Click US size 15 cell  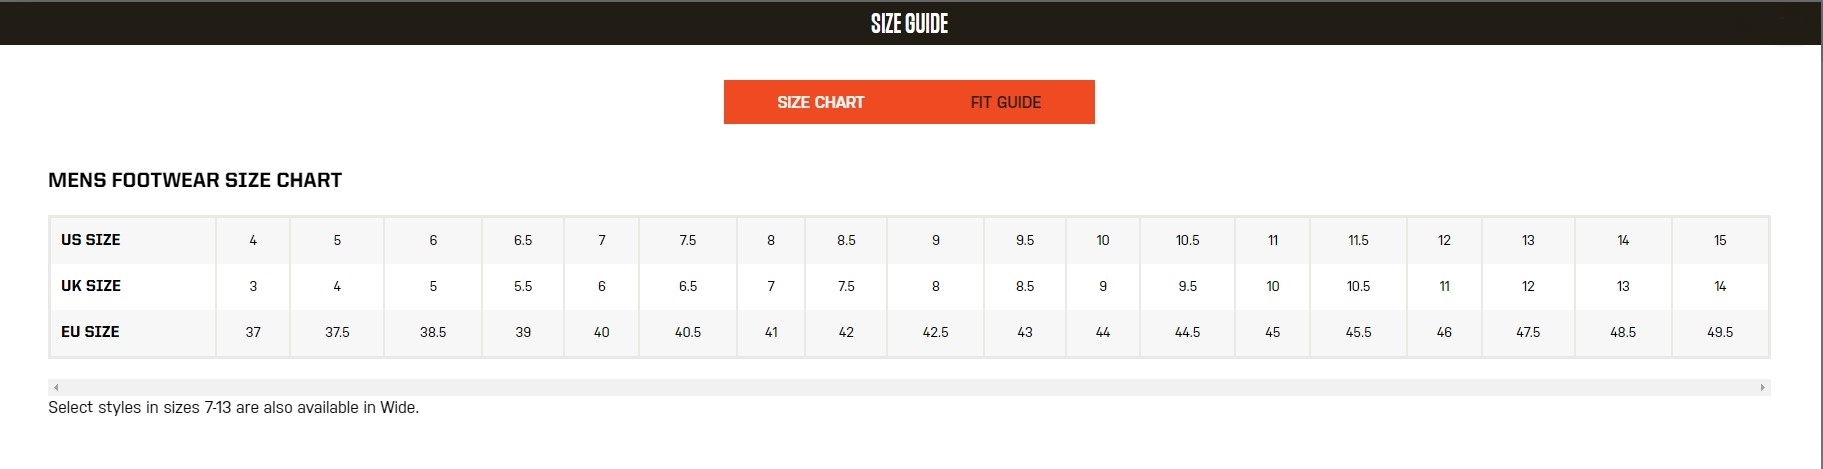coord(1720,240)
